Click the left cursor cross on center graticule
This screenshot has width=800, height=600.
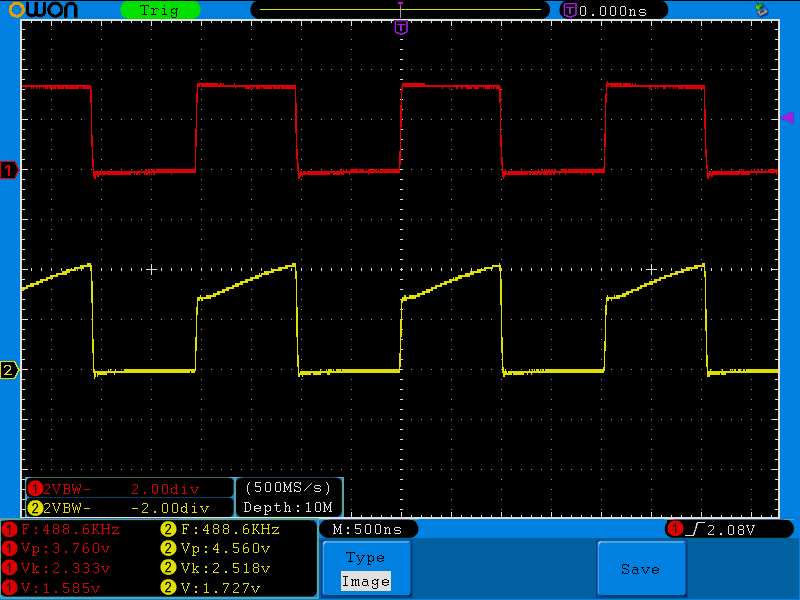tap(151, 269)
